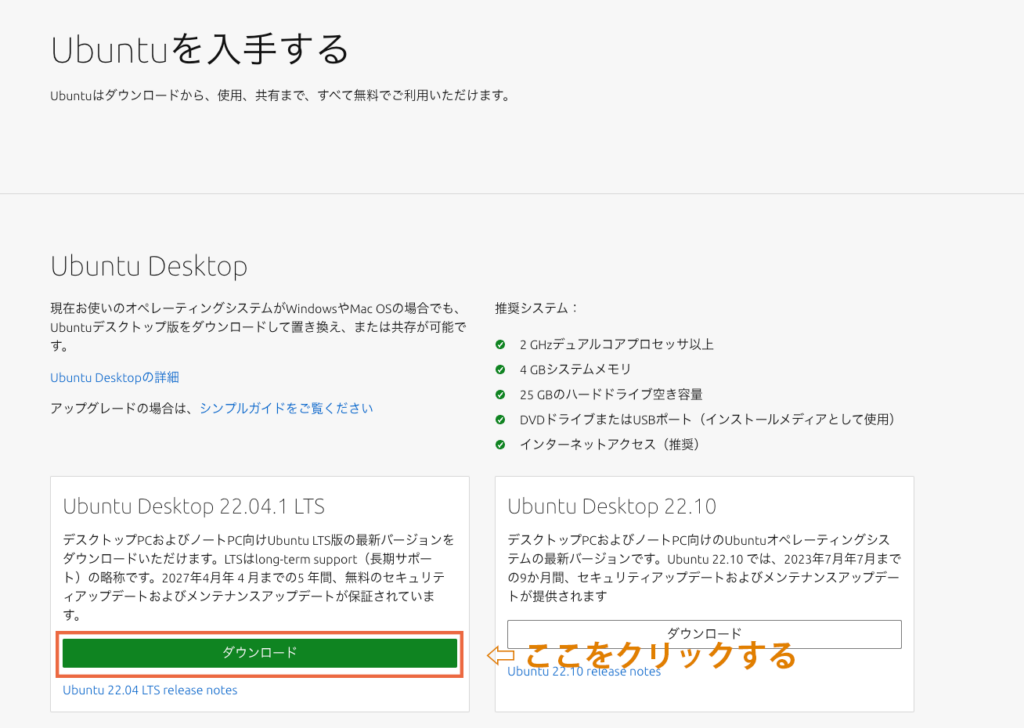The image size is (1024, 728).
Task: Open the シンプルガイドをご覧ください upgrade guide link
Action: coord(286,408)
